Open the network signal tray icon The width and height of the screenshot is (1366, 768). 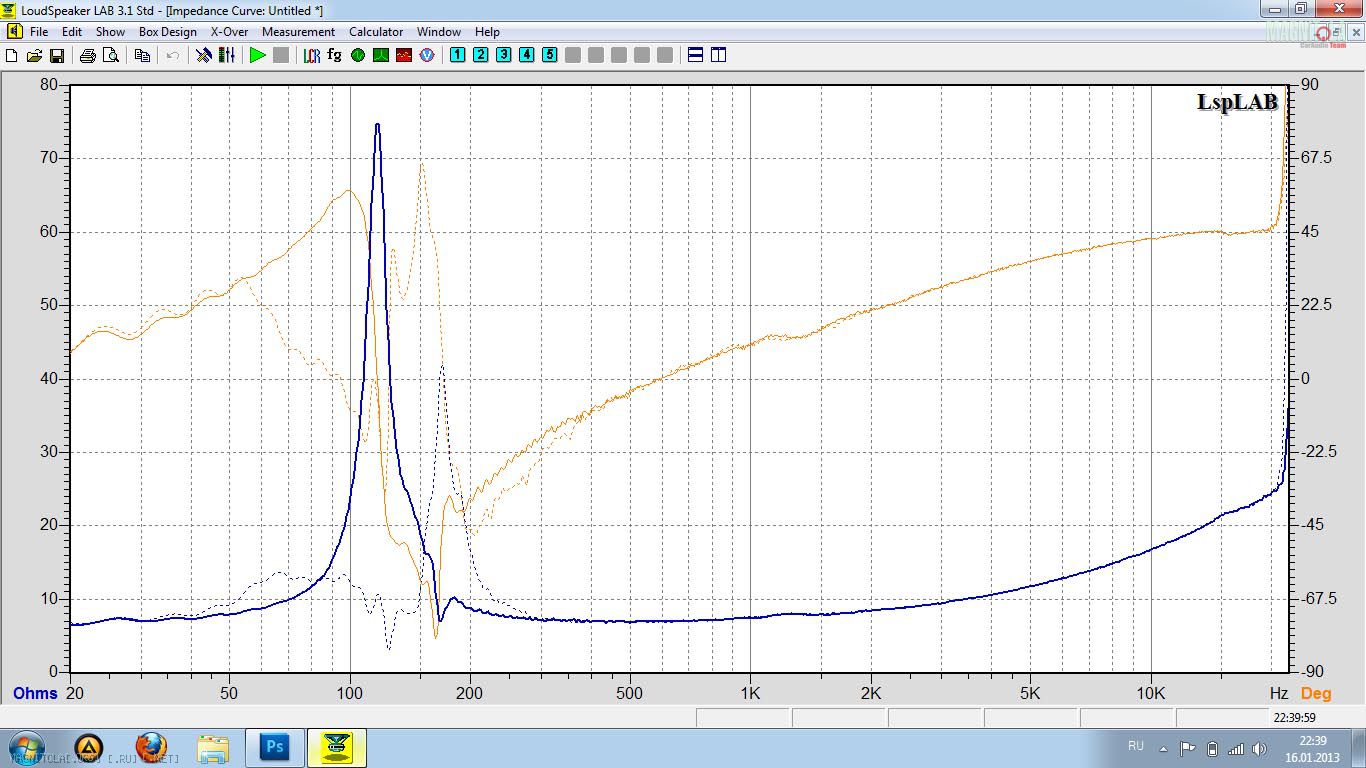[x=1235, y=748]
